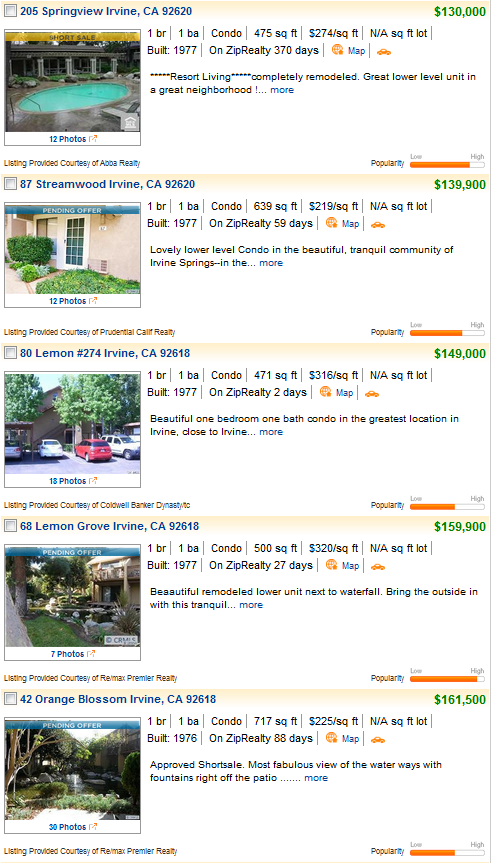Image resolution: width=496 pixels, height=863 pixels.
Task: Open external photos icon beside 18 Photos
Action: point(93,481)
